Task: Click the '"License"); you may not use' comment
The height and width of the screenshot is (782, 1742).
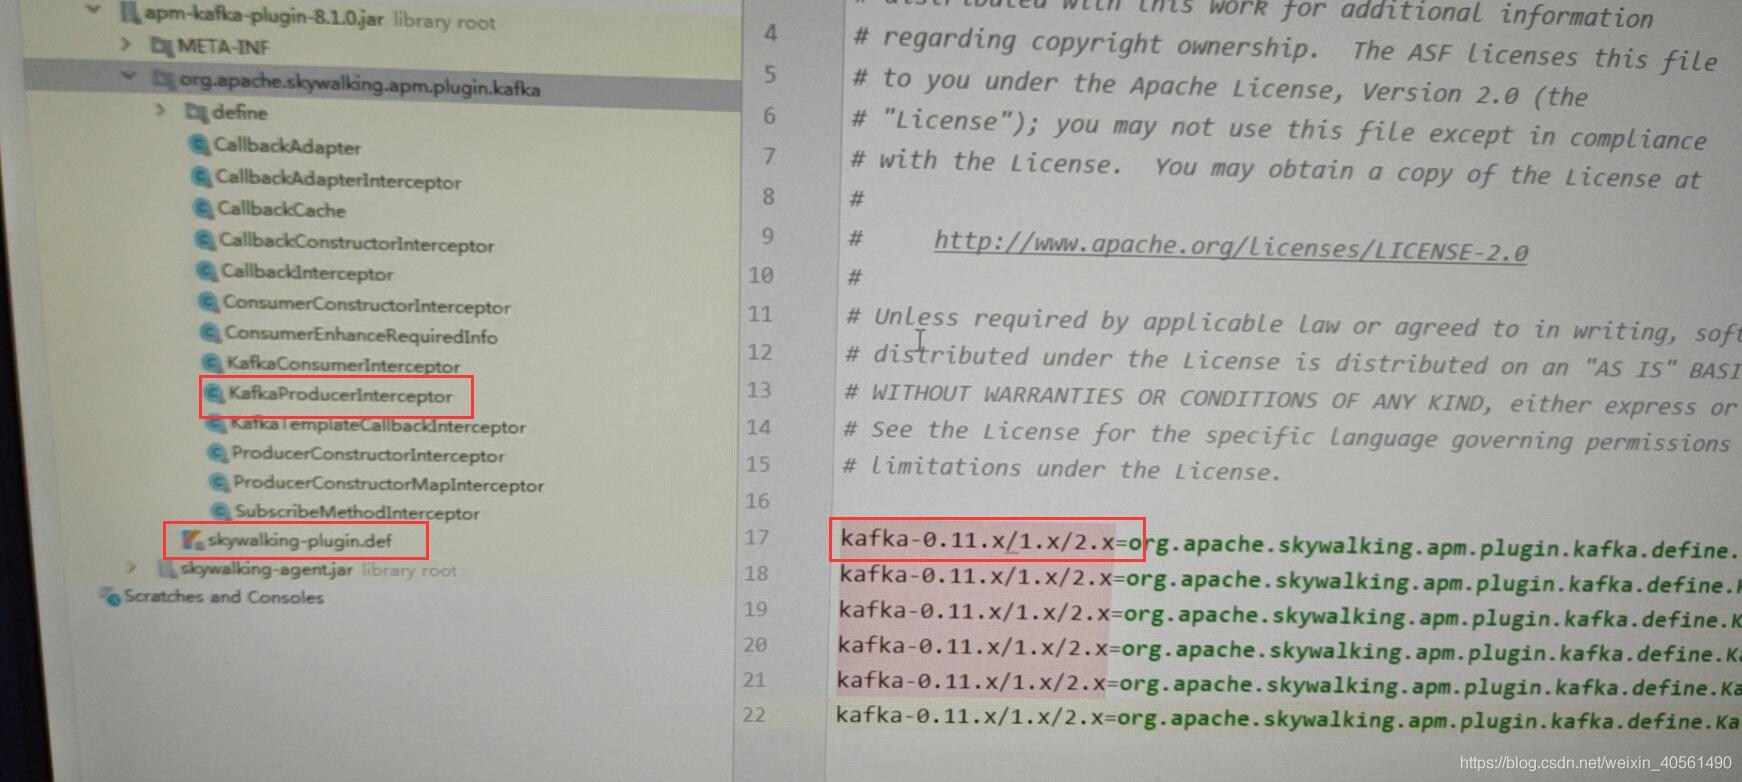Action: pos(1278,128)
